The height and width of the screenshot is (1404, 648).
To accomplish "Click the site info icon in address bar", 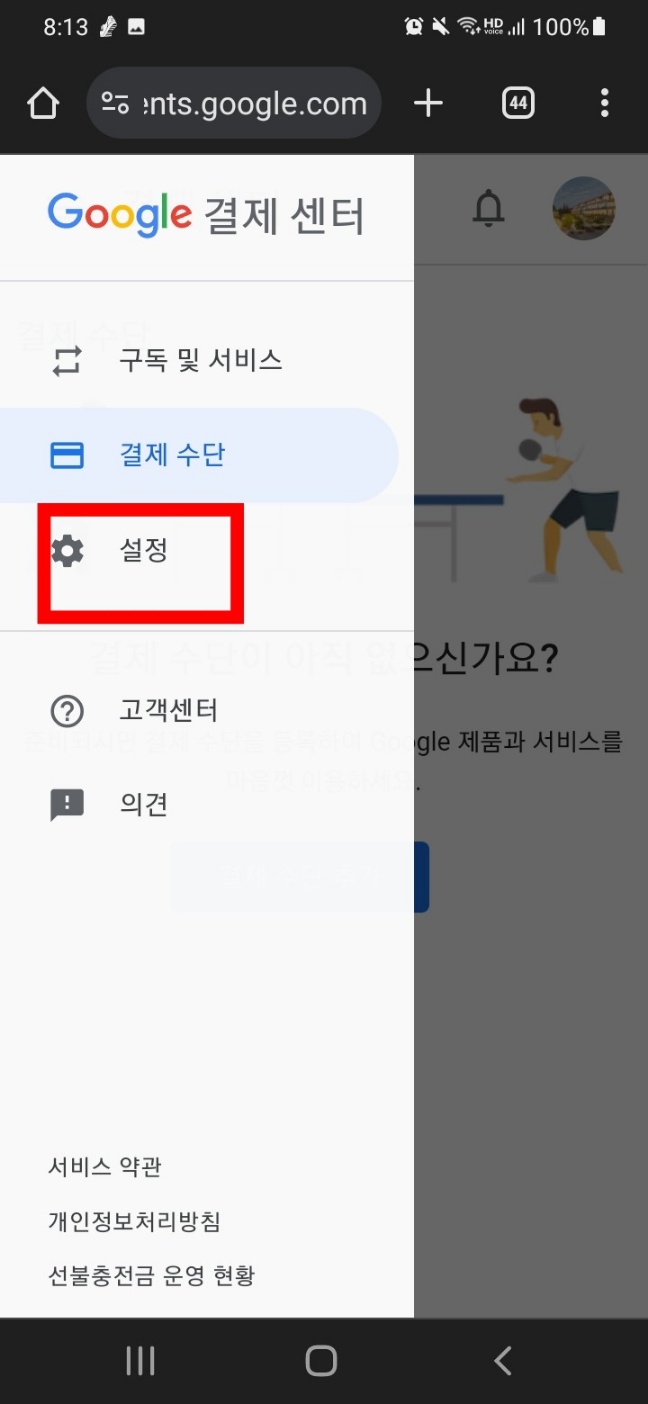I will click(116, 103).
